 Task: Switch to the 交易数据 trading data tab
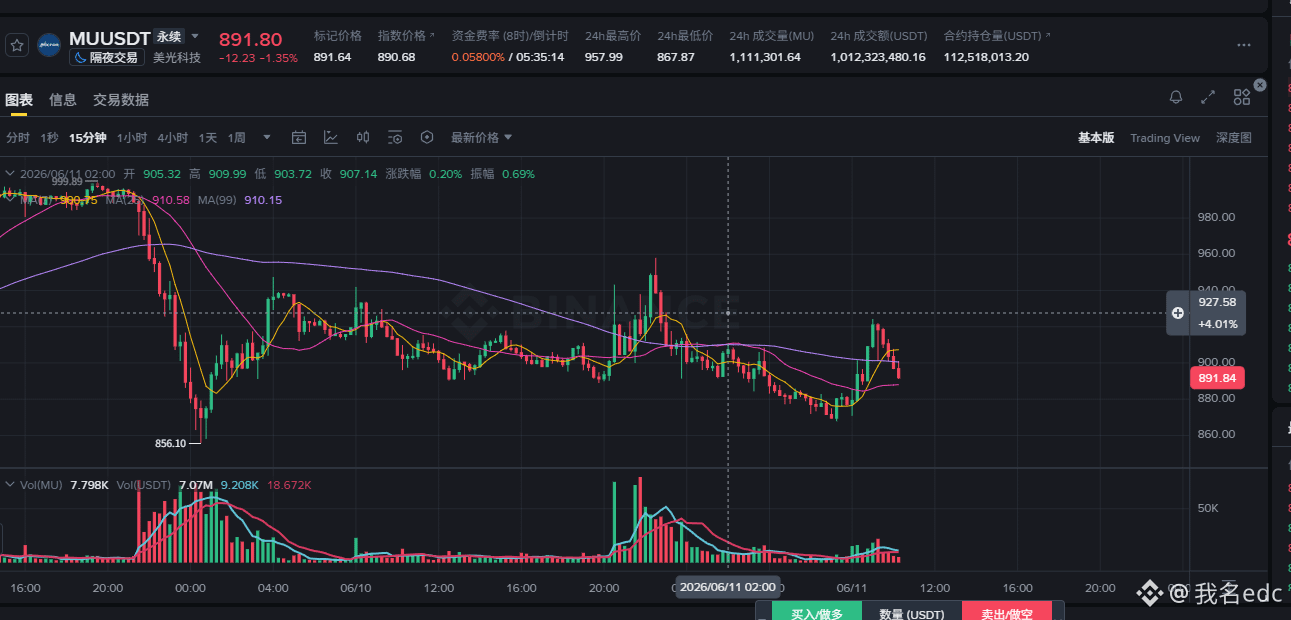click(121, 100)
